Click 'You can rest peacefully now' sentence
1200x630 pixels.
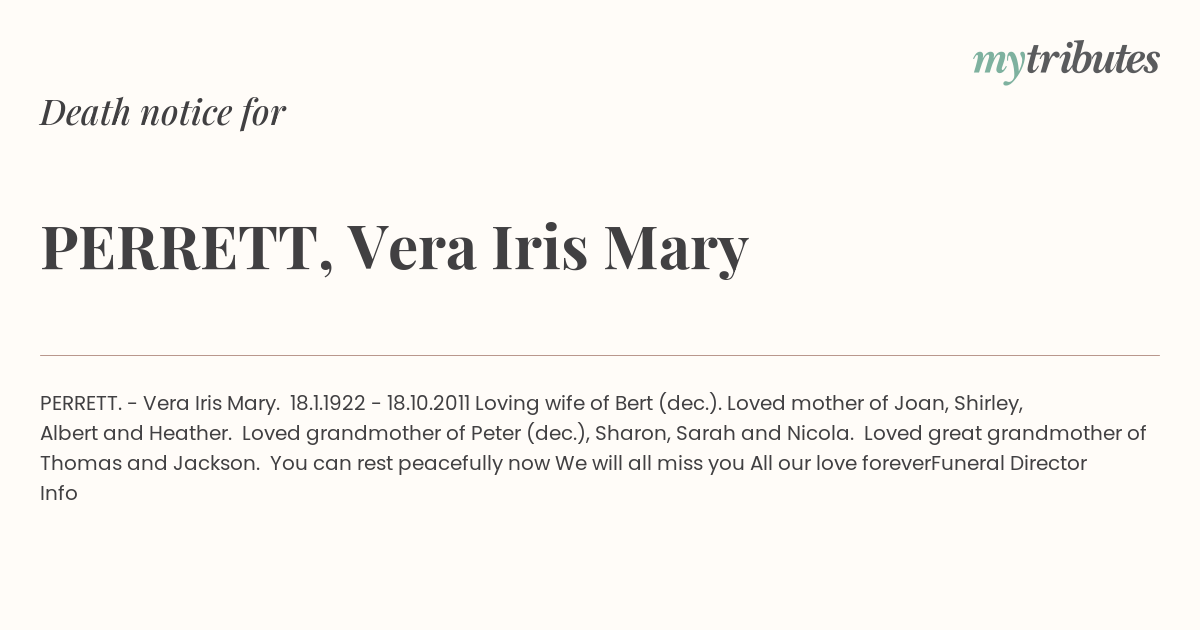(x=410, y=463)
